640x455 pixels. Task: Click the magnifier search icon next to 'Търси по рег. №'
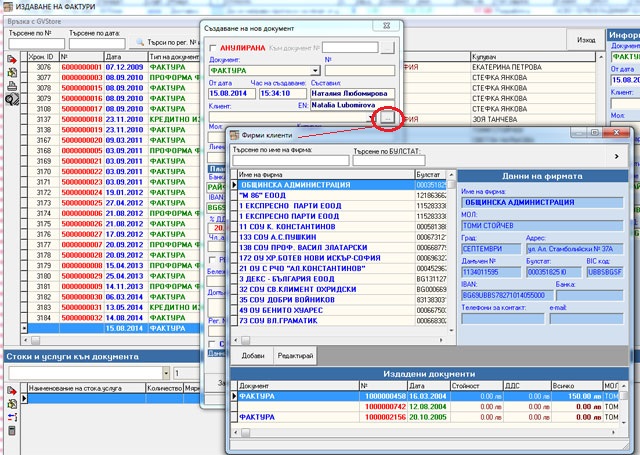[x=140, y=42]
